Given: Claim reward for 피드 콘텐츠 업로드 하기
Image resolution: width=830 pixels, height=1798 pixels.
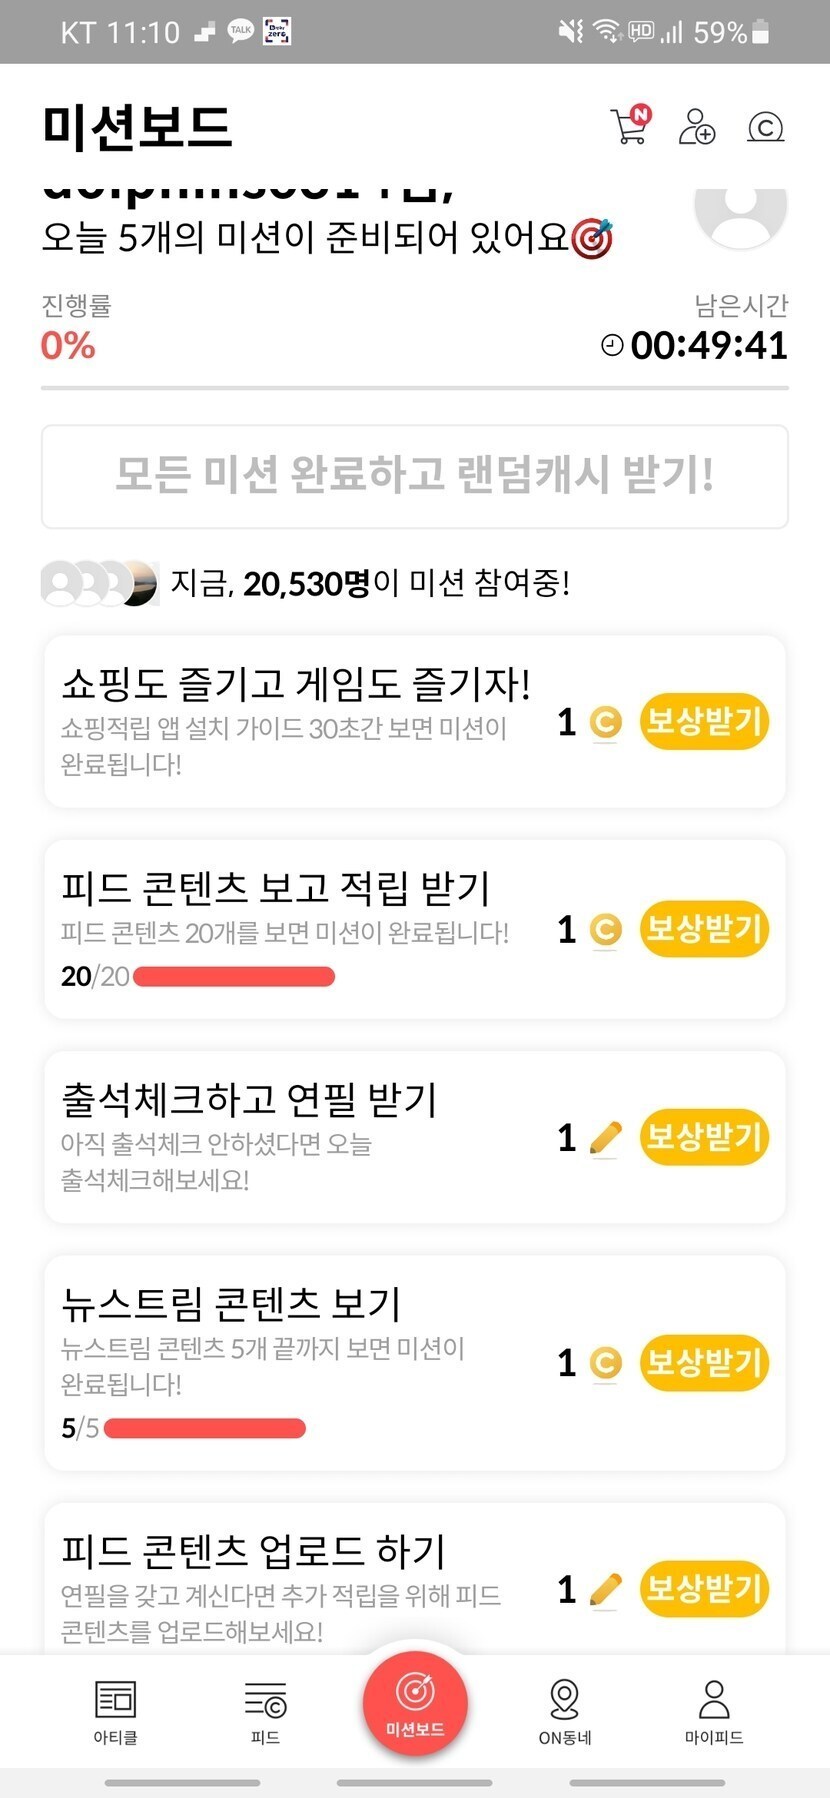Looking at the screenshot, I should click(x=704, y=1588).
